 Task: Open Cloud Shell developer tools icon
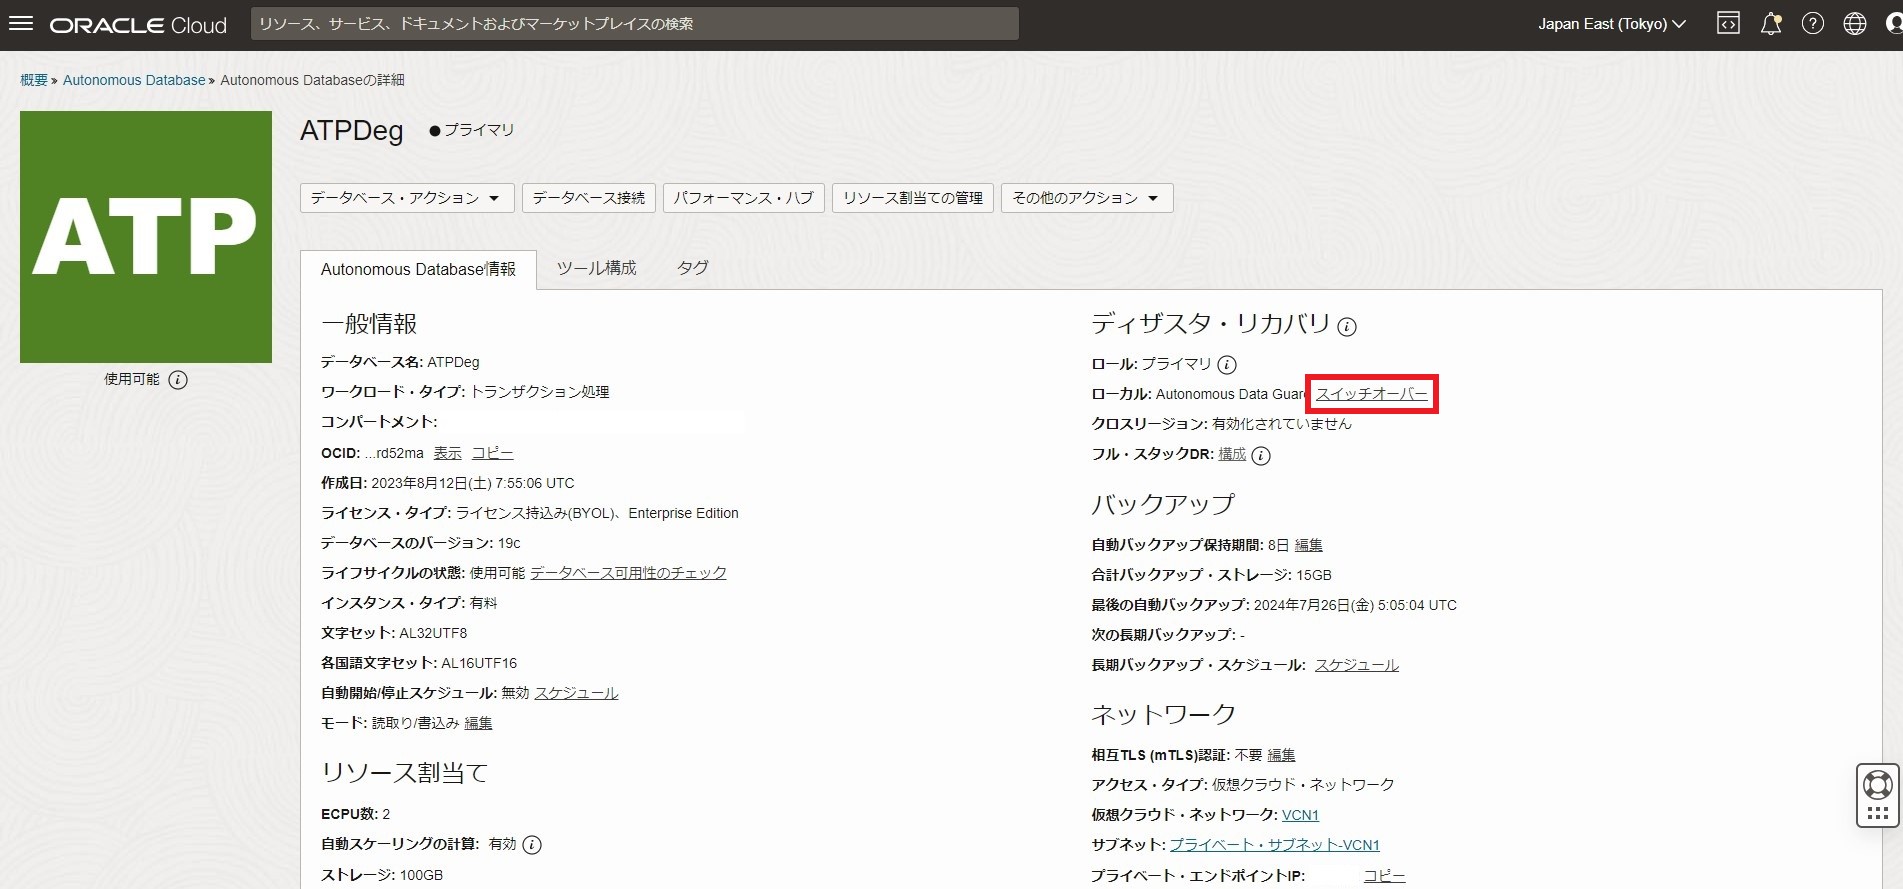(1728, 24)
